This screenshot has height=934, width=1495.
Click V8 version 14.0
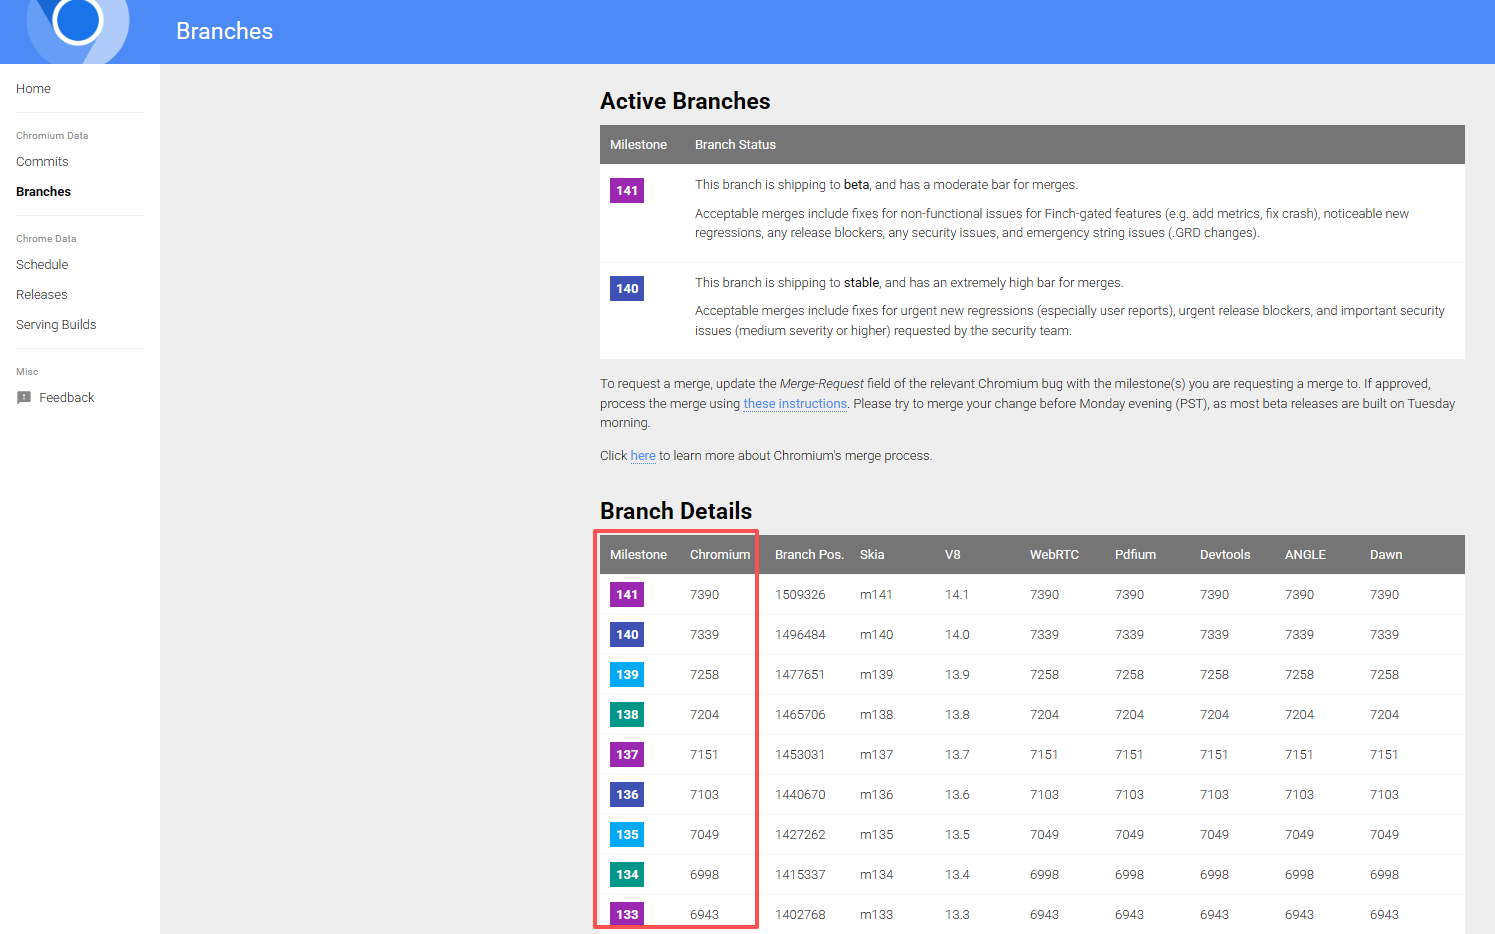click(957, 635)
